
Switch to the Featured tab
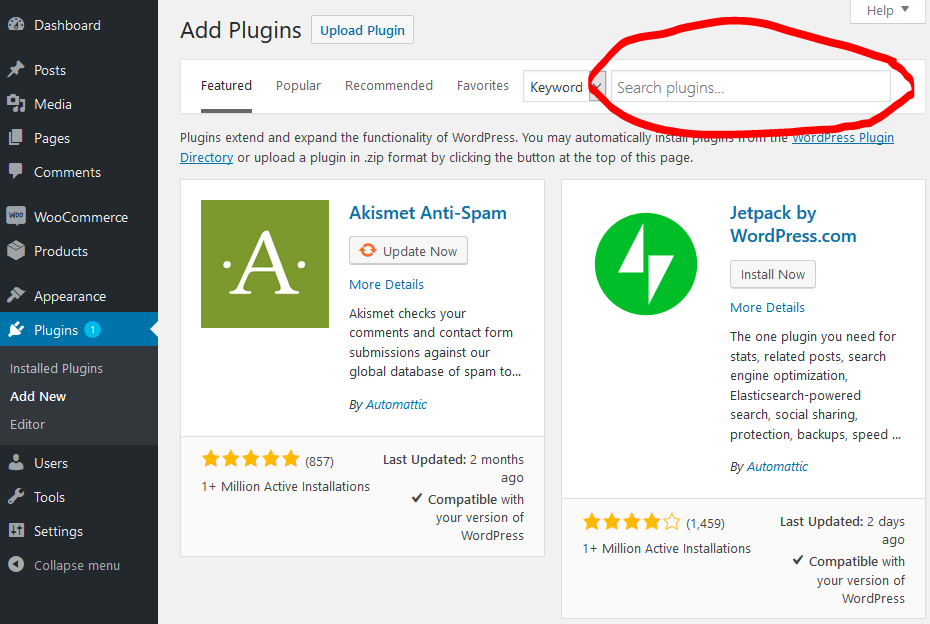click(x=226, y=85)
